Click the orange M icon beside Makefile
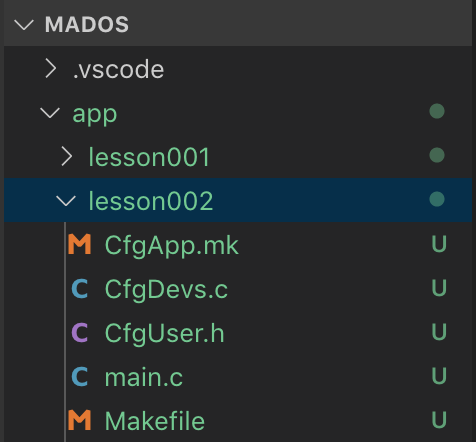Image resolution: width=476 pixels, height=442 pixels. [79, 420]
